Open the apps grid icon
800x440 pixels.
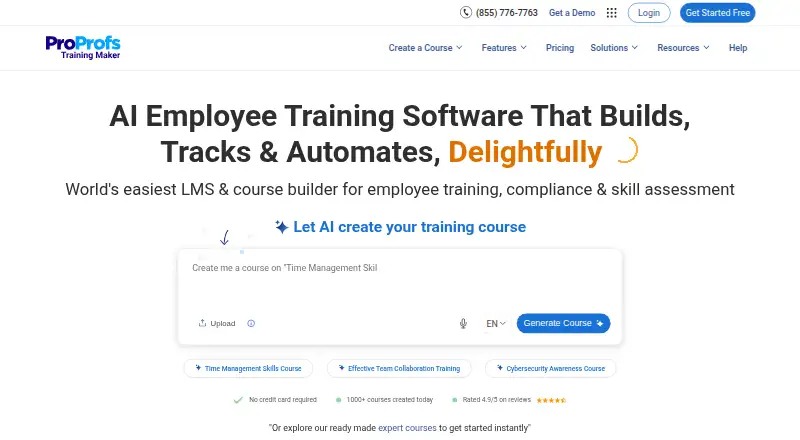point(611,13)
